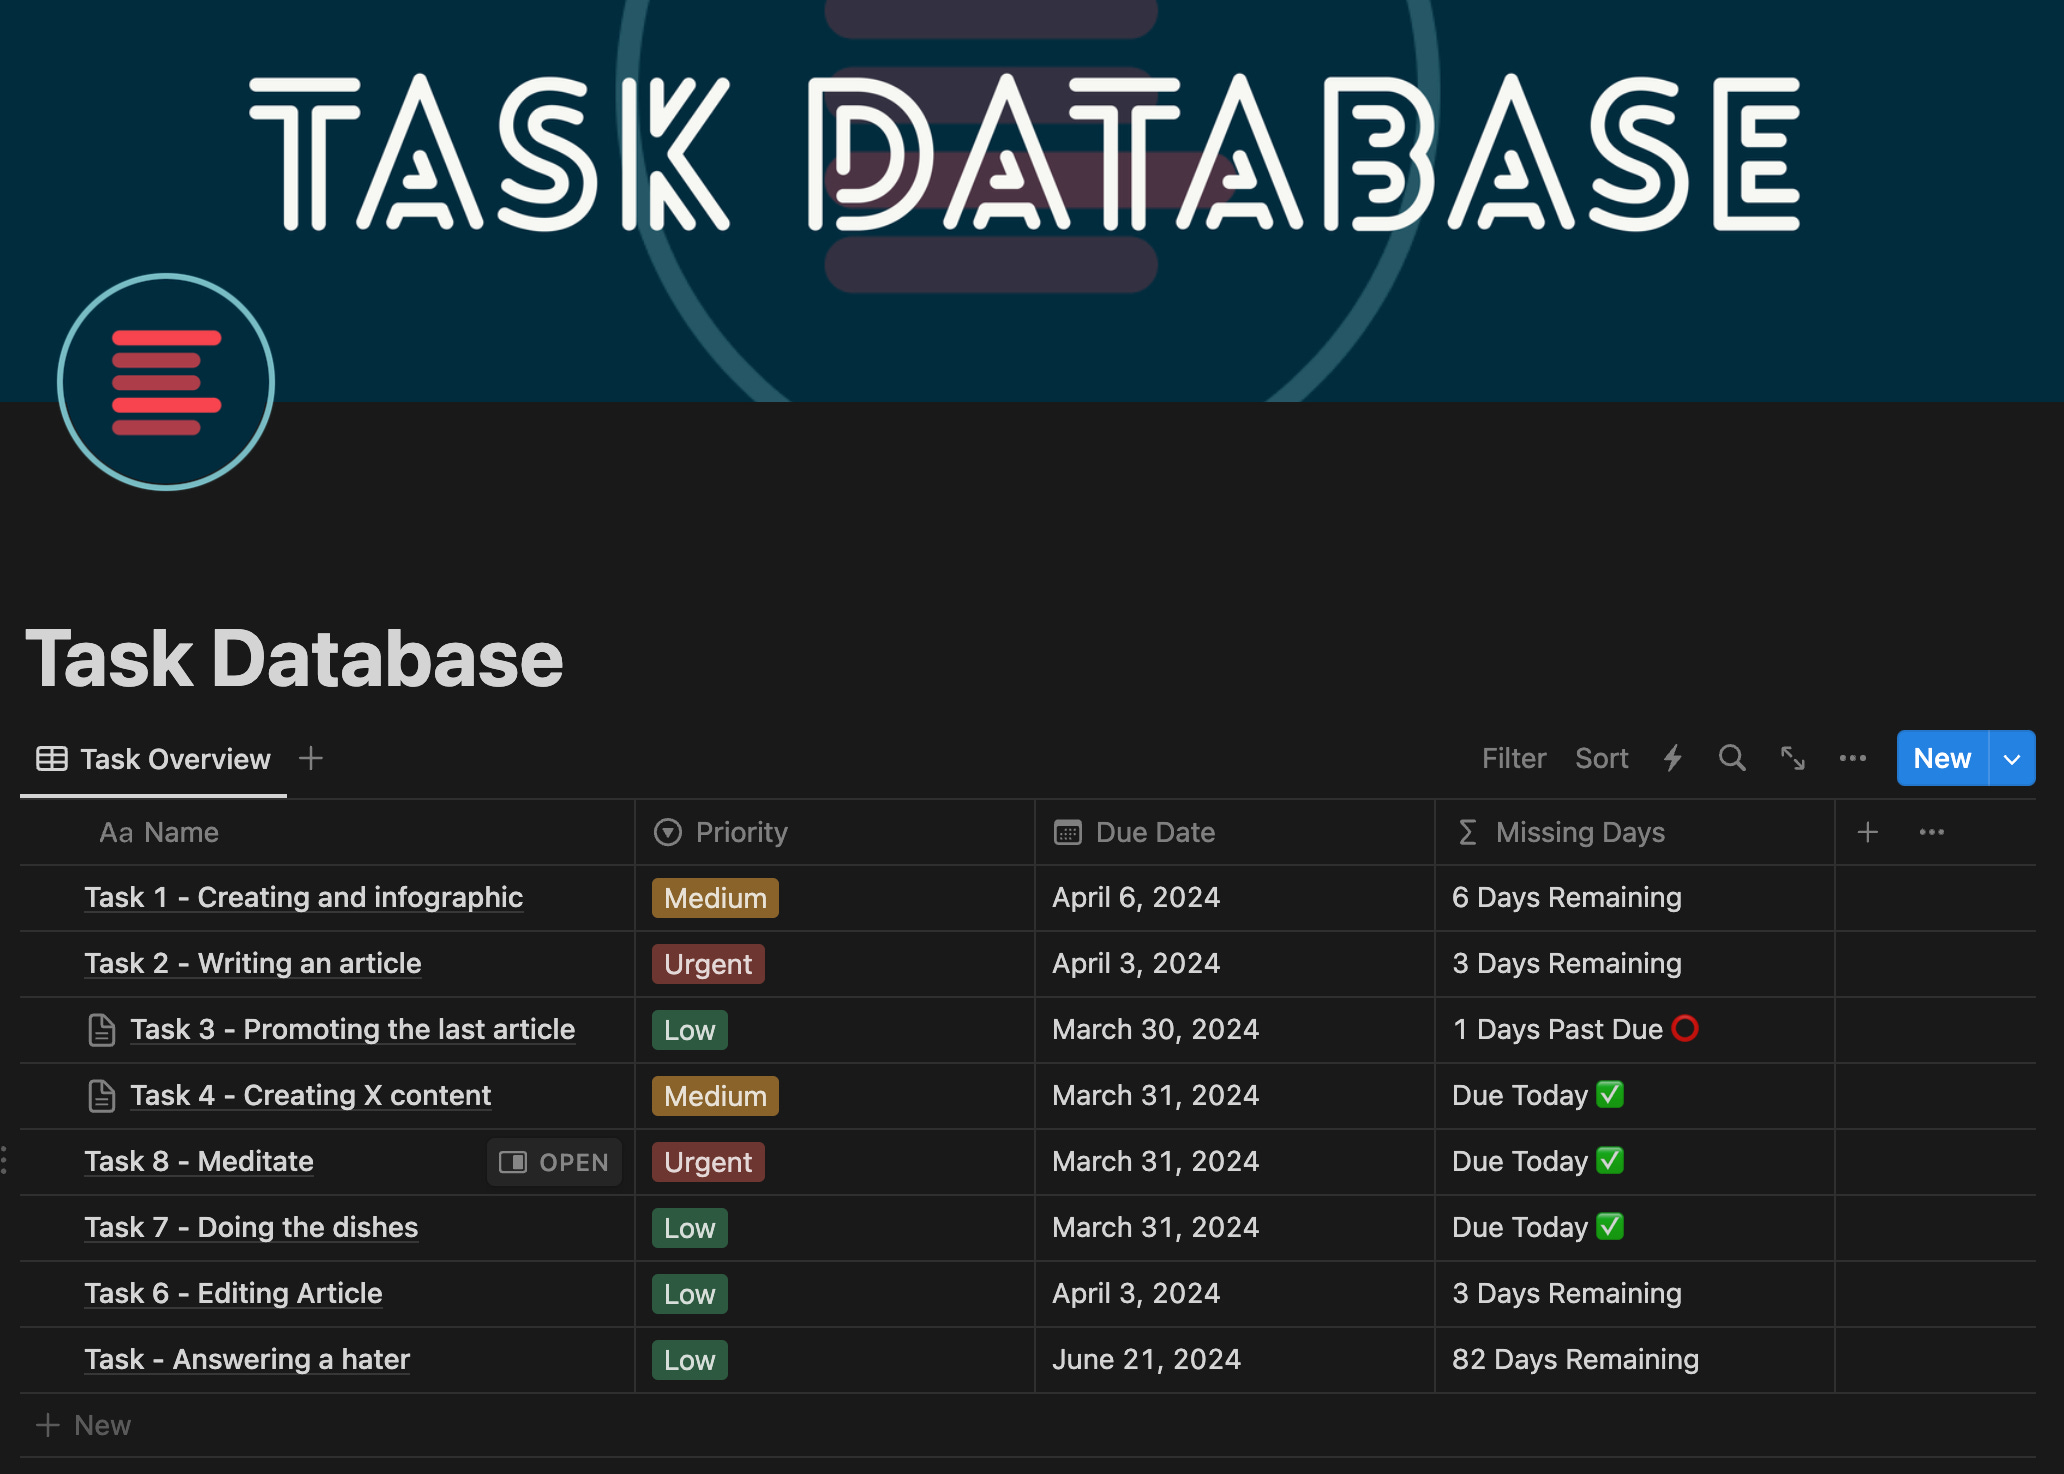Open Missing Days formula column header
The width and height of the screenshot is (2064, 1474).
(x=1579, y=832)
